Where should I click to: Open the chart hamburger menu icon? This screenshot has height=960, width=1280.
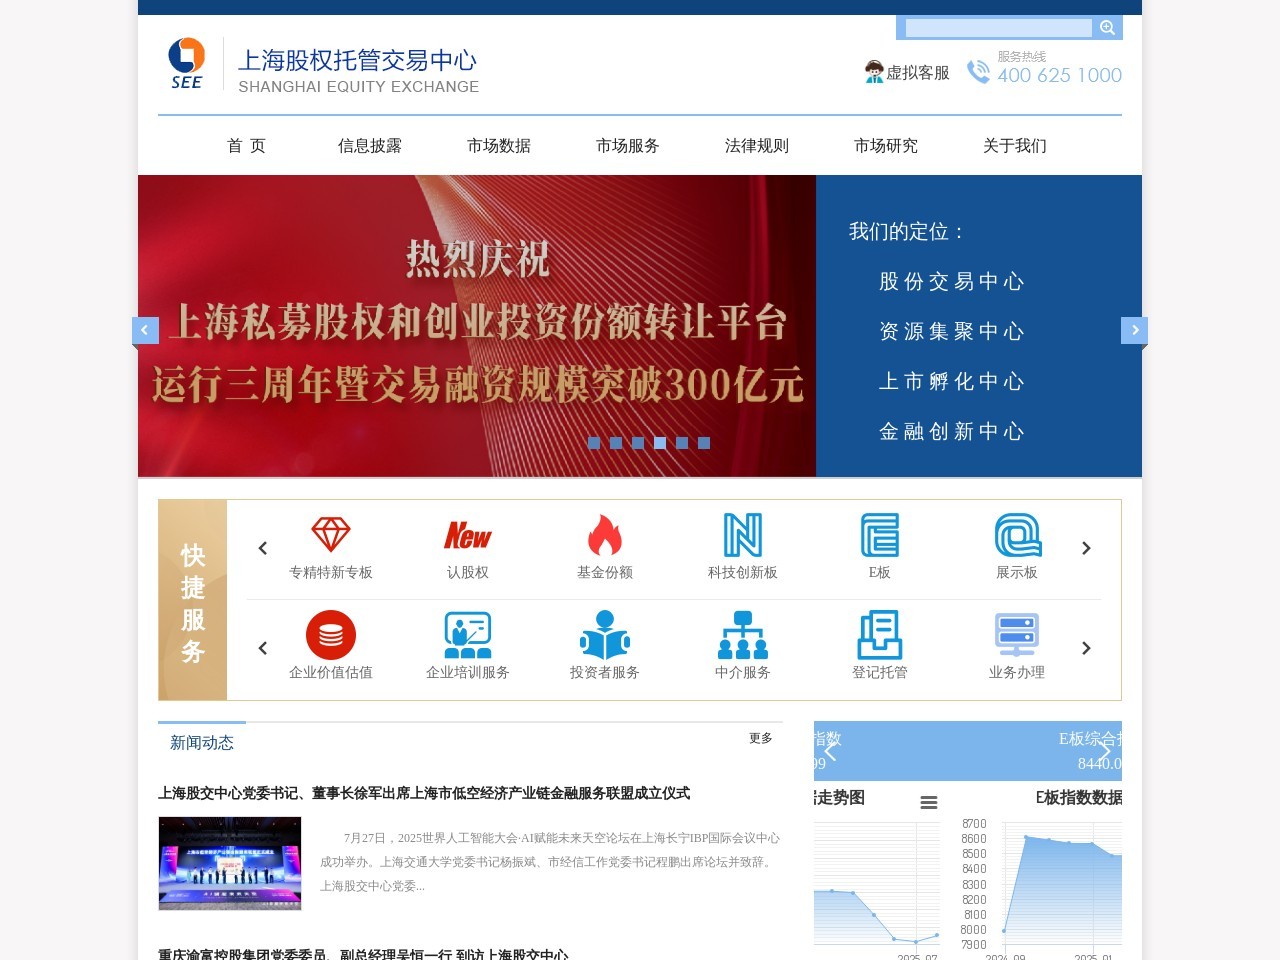(929, 802)
